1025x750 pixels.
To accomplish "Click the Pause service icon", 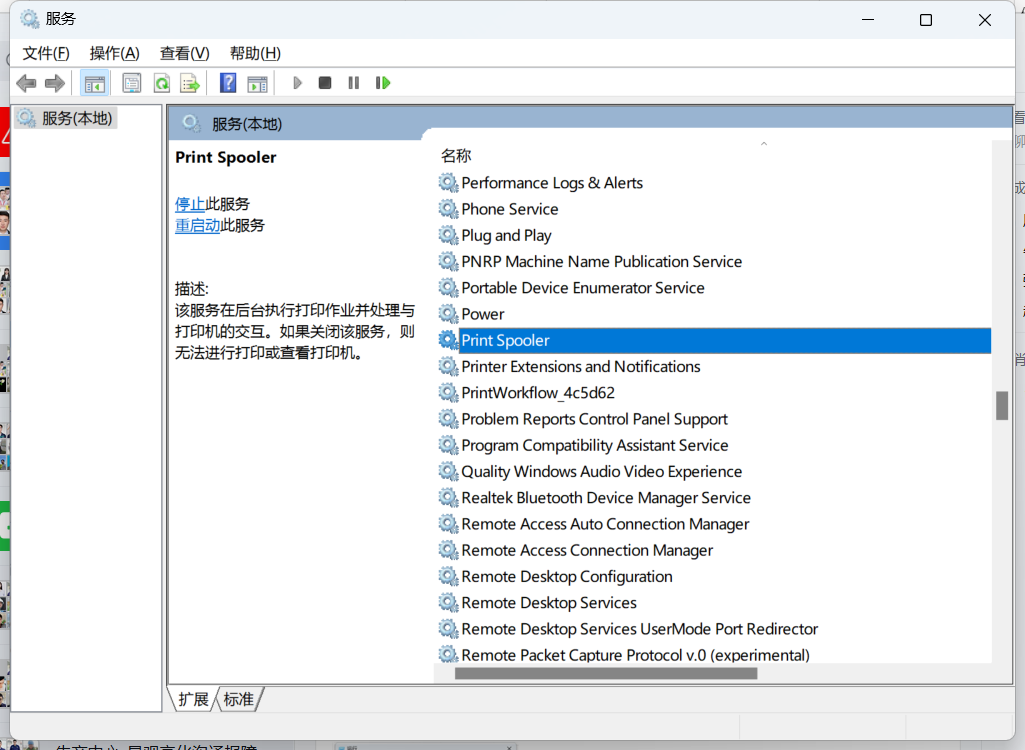I will click(354, 83).
